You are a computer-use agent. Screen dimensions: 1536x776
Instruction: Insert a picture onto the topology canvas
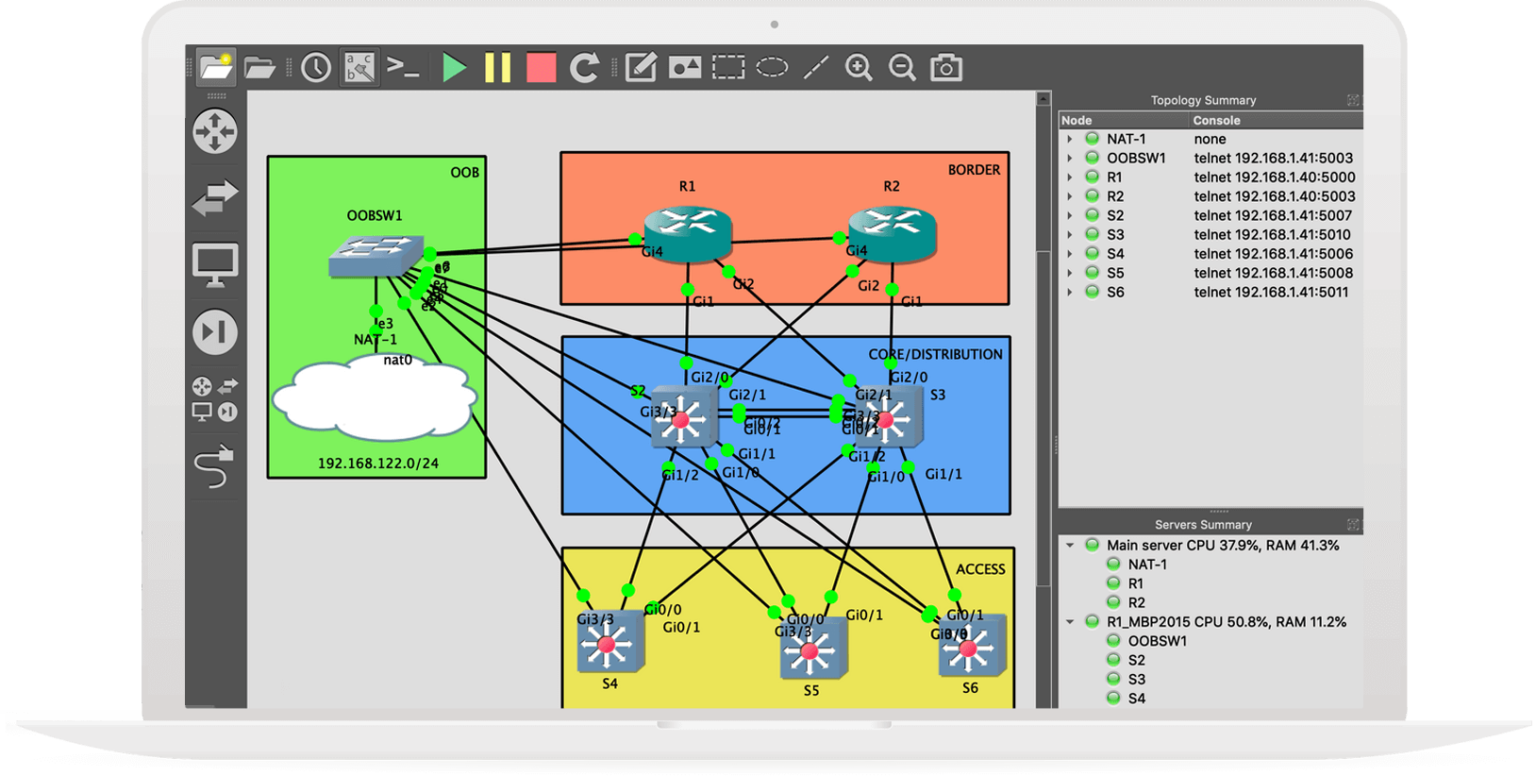[x=686, y=68]
